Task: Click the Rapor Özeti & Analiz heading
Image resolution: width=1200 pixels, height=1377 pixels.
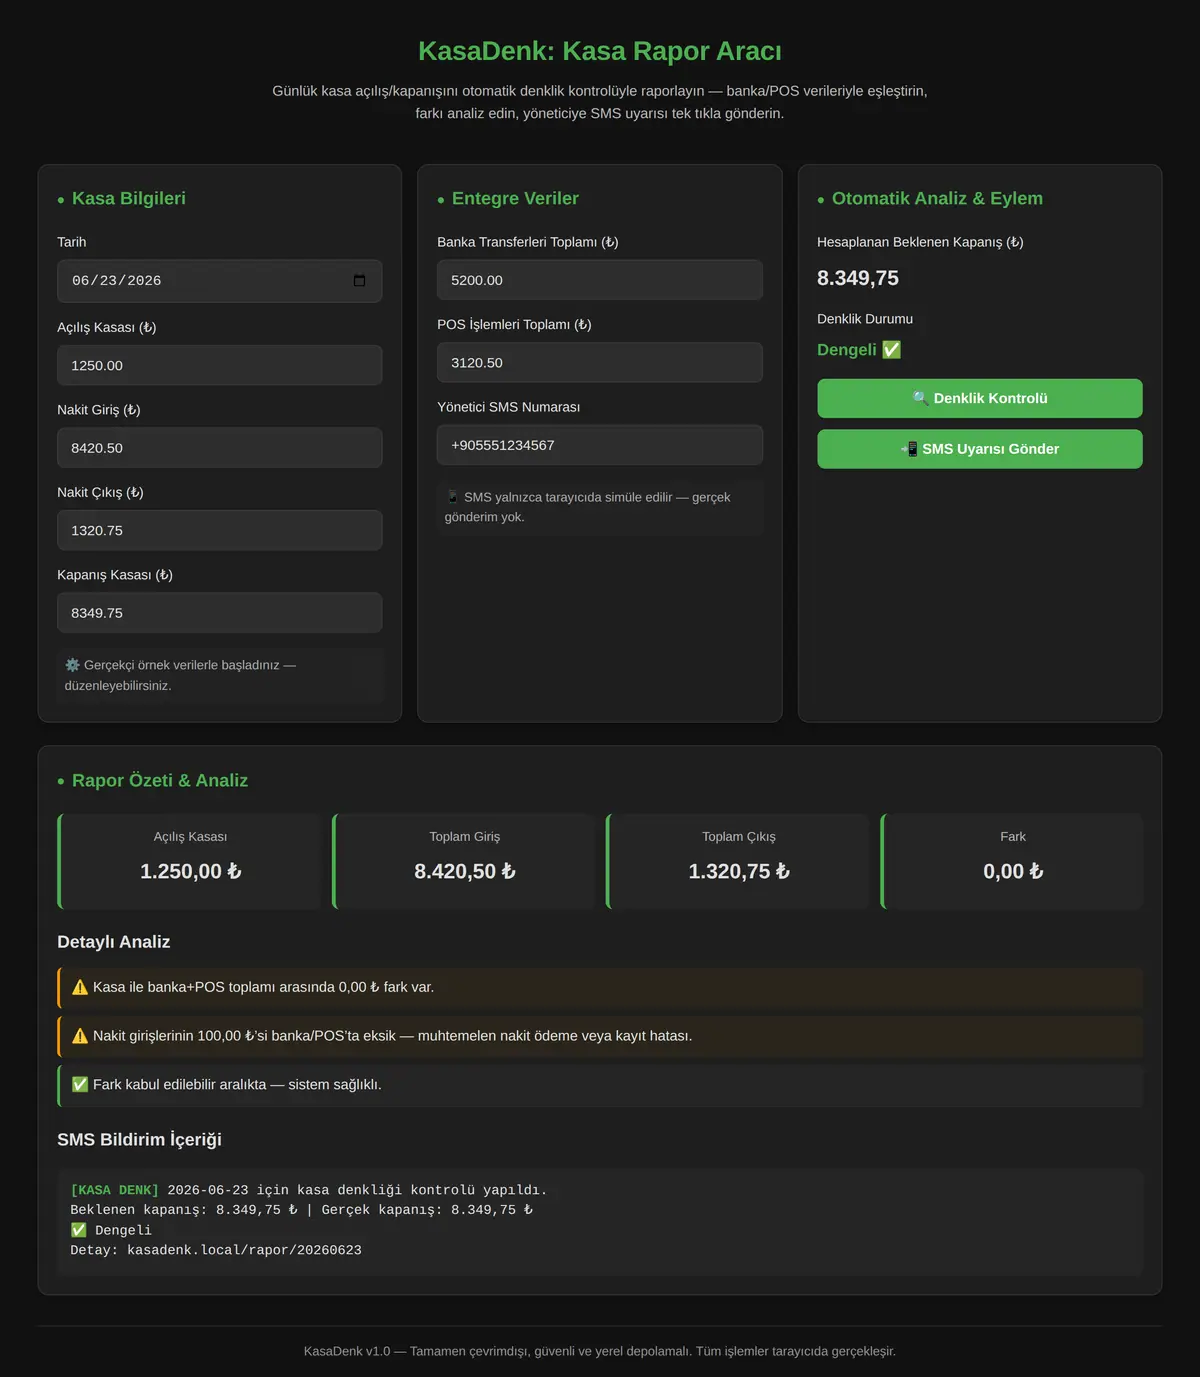Action: (x=160, y=781)
